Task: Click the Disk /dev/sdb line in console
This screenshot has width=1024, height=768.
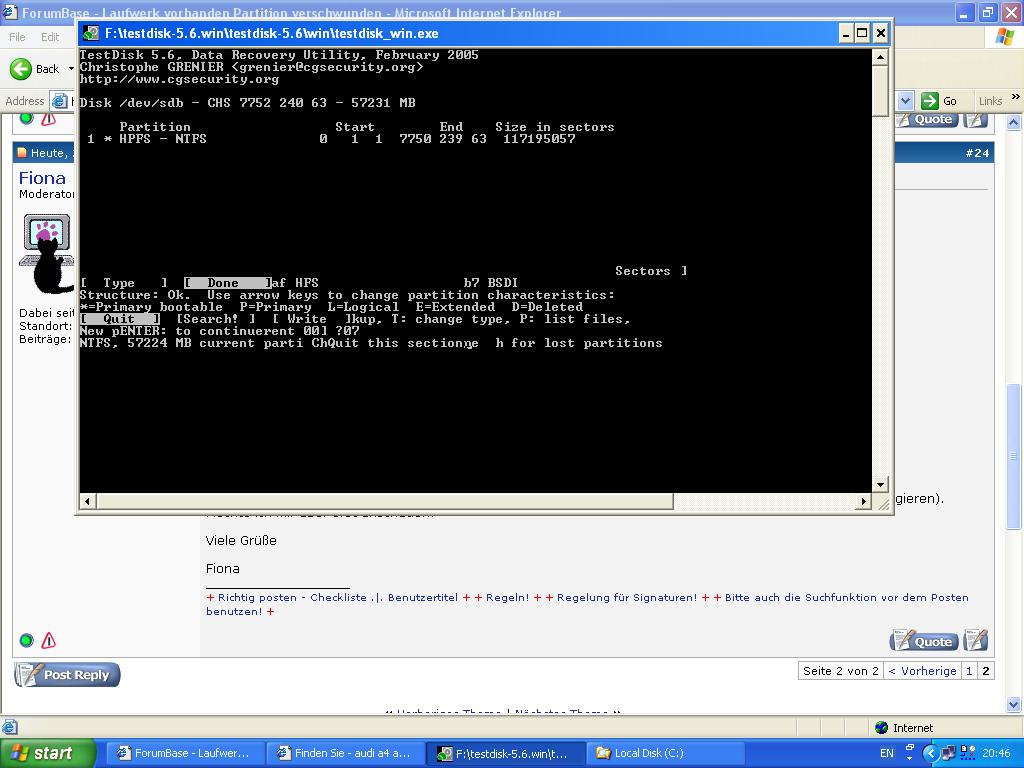Action: (x=248, y=103)
